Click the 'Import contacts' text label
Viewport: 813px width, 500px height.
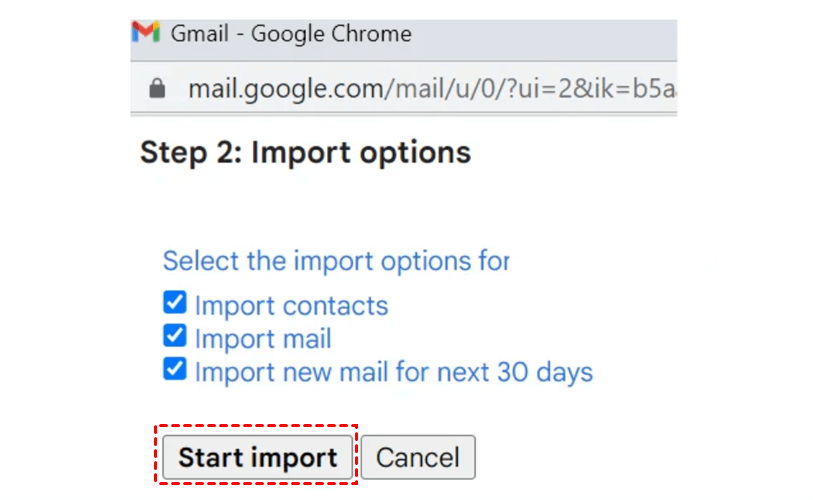click(291, 305)
